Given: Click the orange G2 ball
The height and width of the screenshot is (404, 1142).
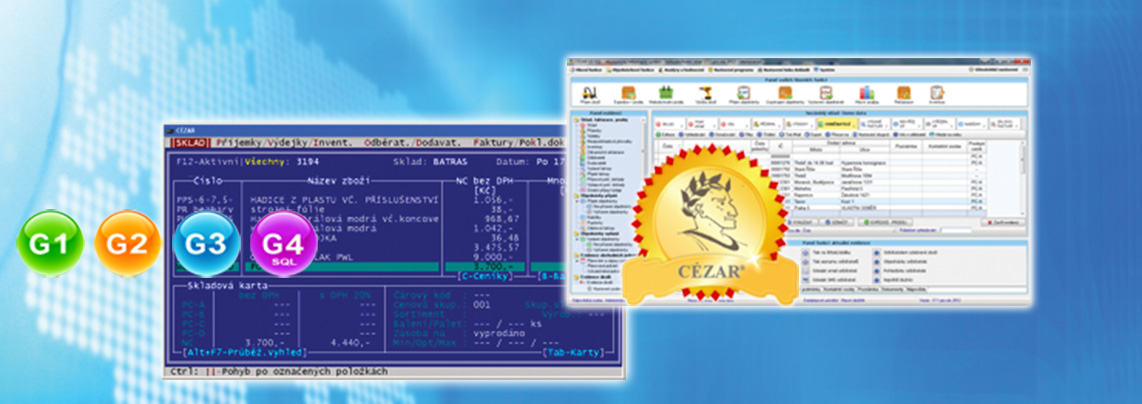Looking at the screenshot, I should pos(127,244).
